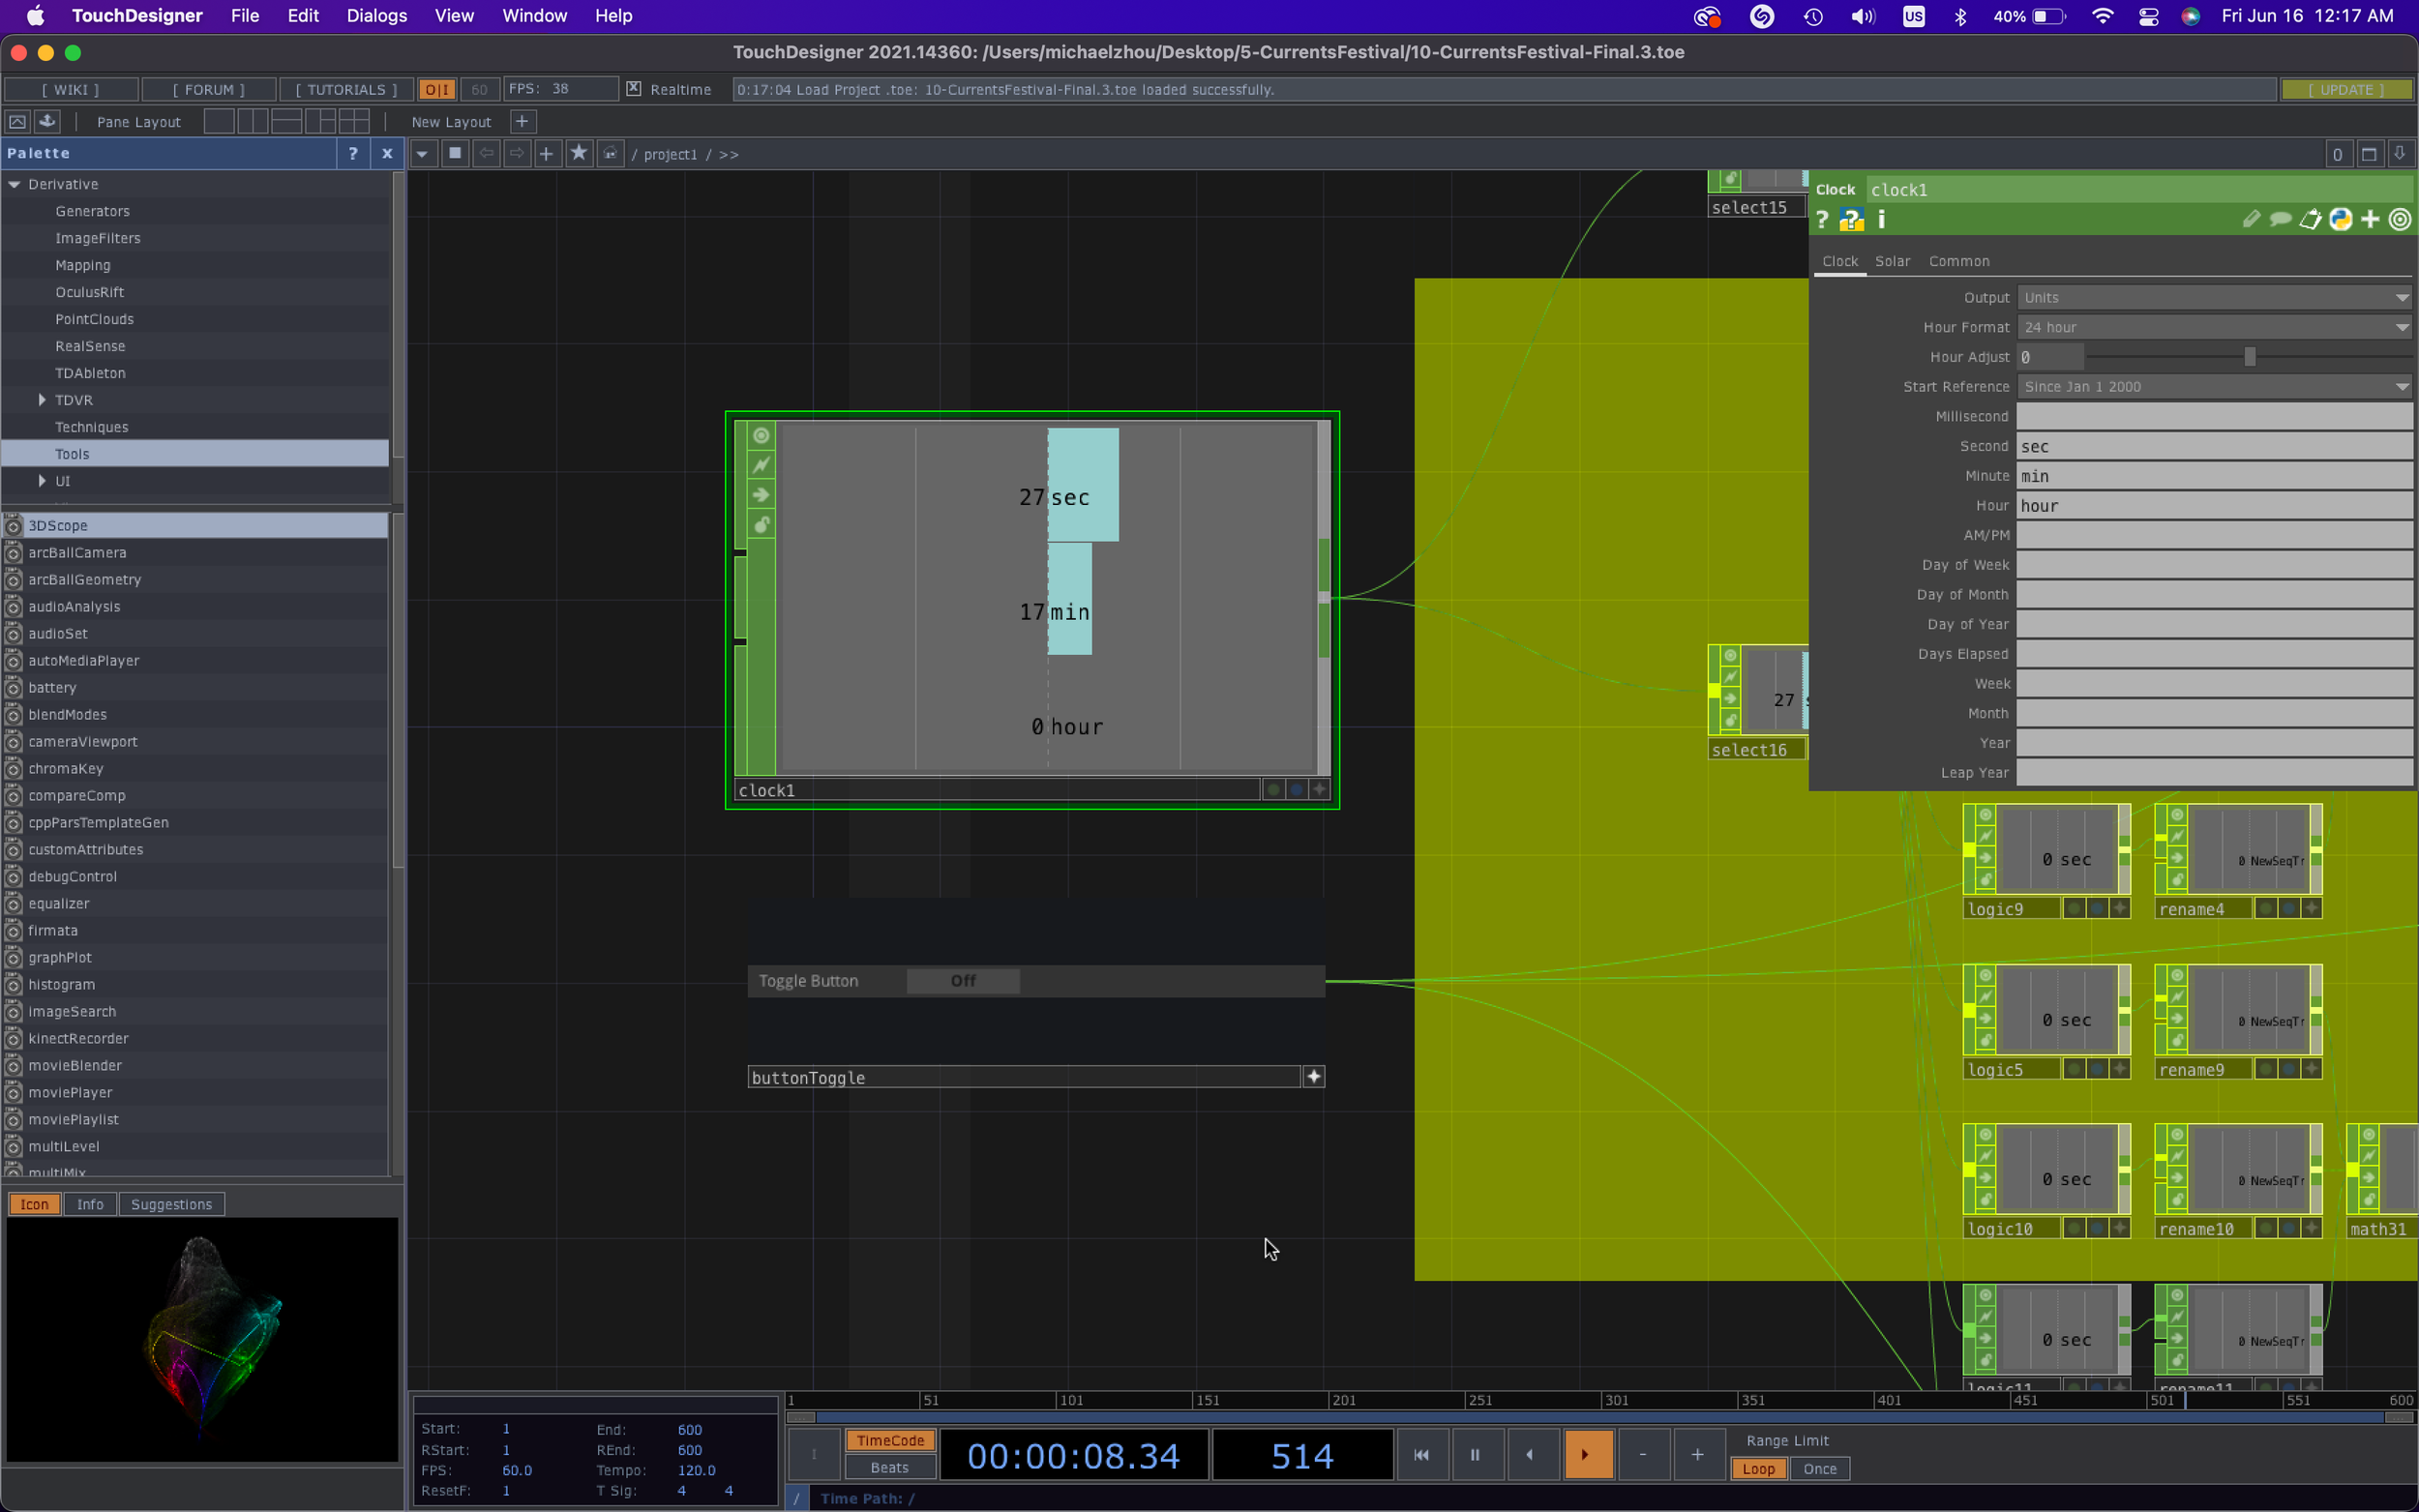
Task: Expand path with >> in network bar
Action: [x=729, y=155]
